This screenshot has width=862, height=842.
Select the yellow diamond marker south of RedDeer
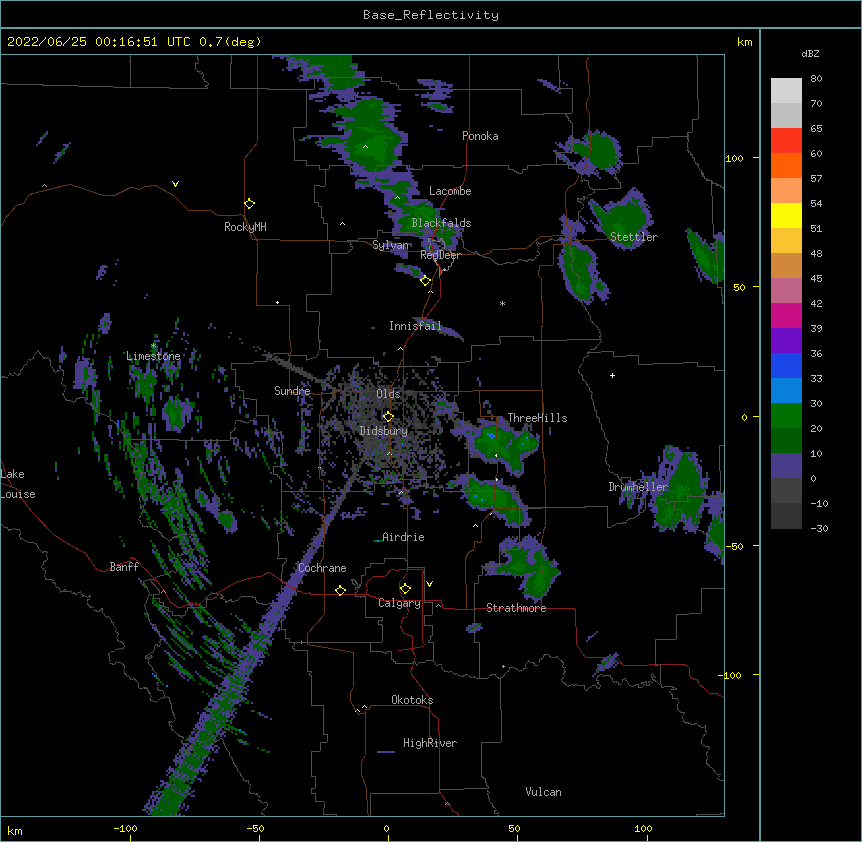click(425, 281)
